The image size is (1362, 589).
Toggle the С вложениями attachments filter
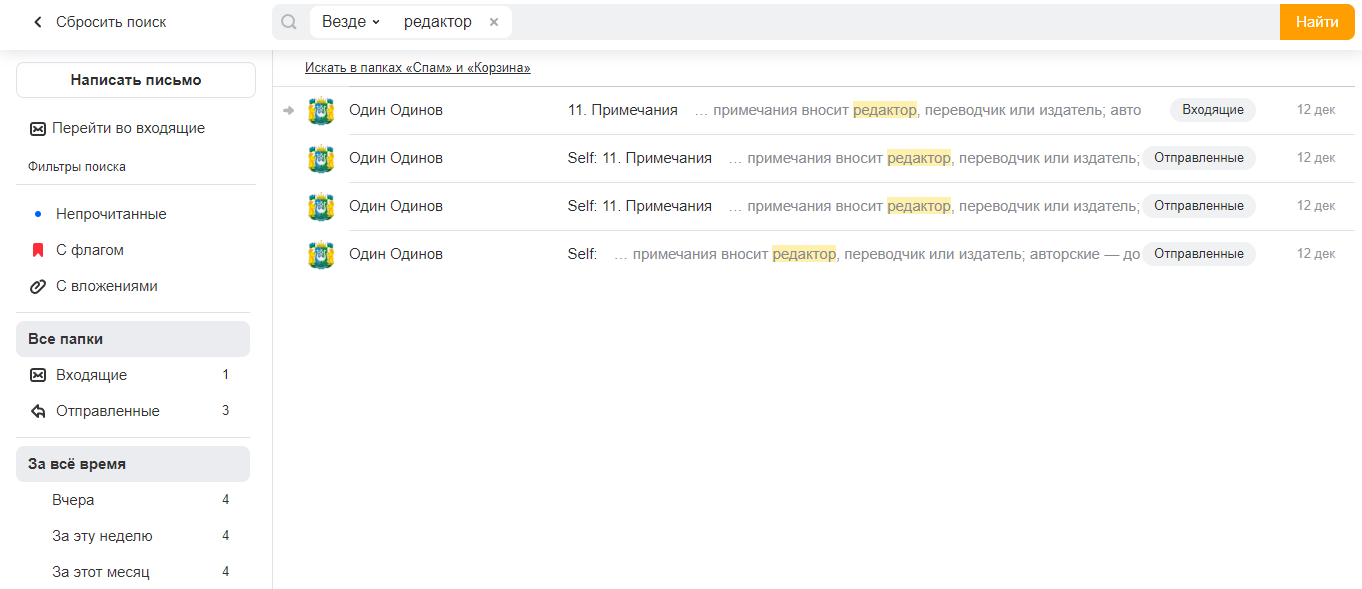[x=107, y=286]
